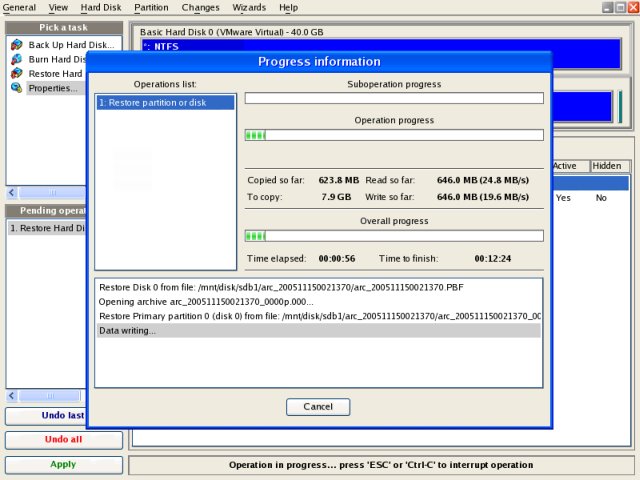Click the Time to finish value 00:12:24
Viewport: 640px width, 480px height.
pos(493,259)
